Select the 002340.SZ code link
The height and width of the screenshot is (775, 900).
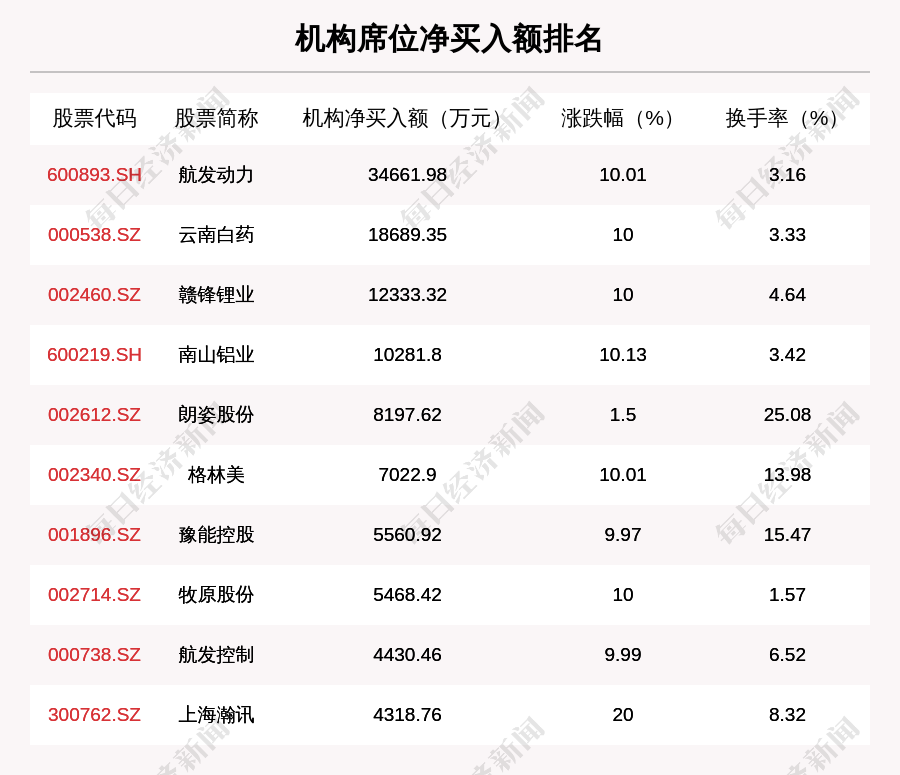point(94,475)
